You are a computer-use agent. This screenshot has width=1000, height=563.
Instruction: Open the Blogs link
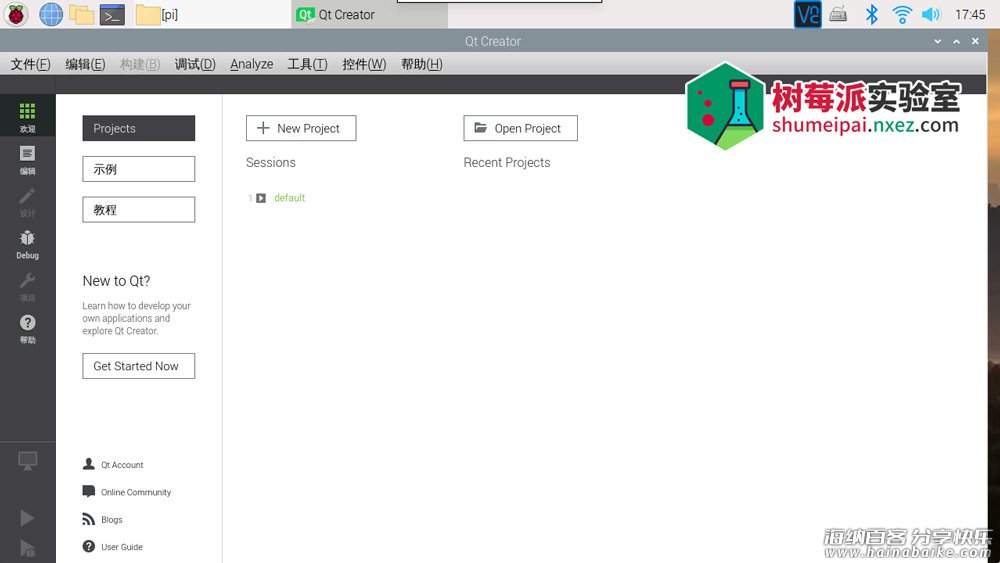pos(112,520)
